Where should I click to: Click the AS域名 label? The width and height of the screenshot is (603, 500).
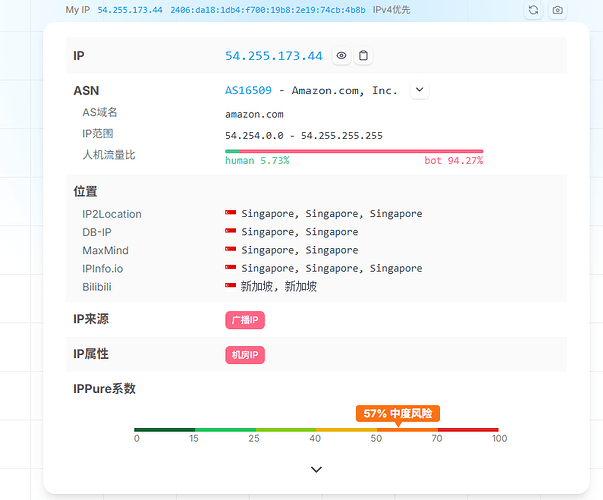point(100,112)
